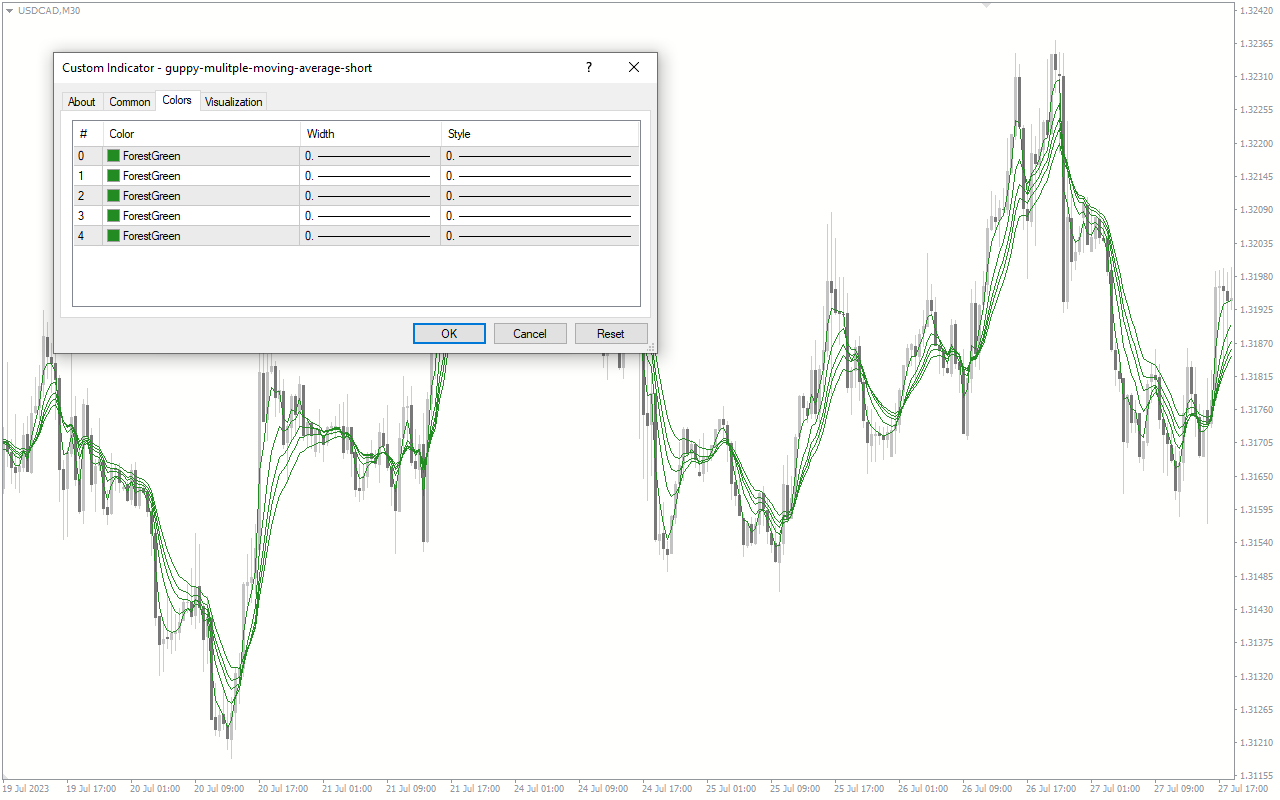This screenshot has height=800, width=1280.
Task: Open the Style selector for row 1
Action: pyautogui.click(x=540, y=176)
